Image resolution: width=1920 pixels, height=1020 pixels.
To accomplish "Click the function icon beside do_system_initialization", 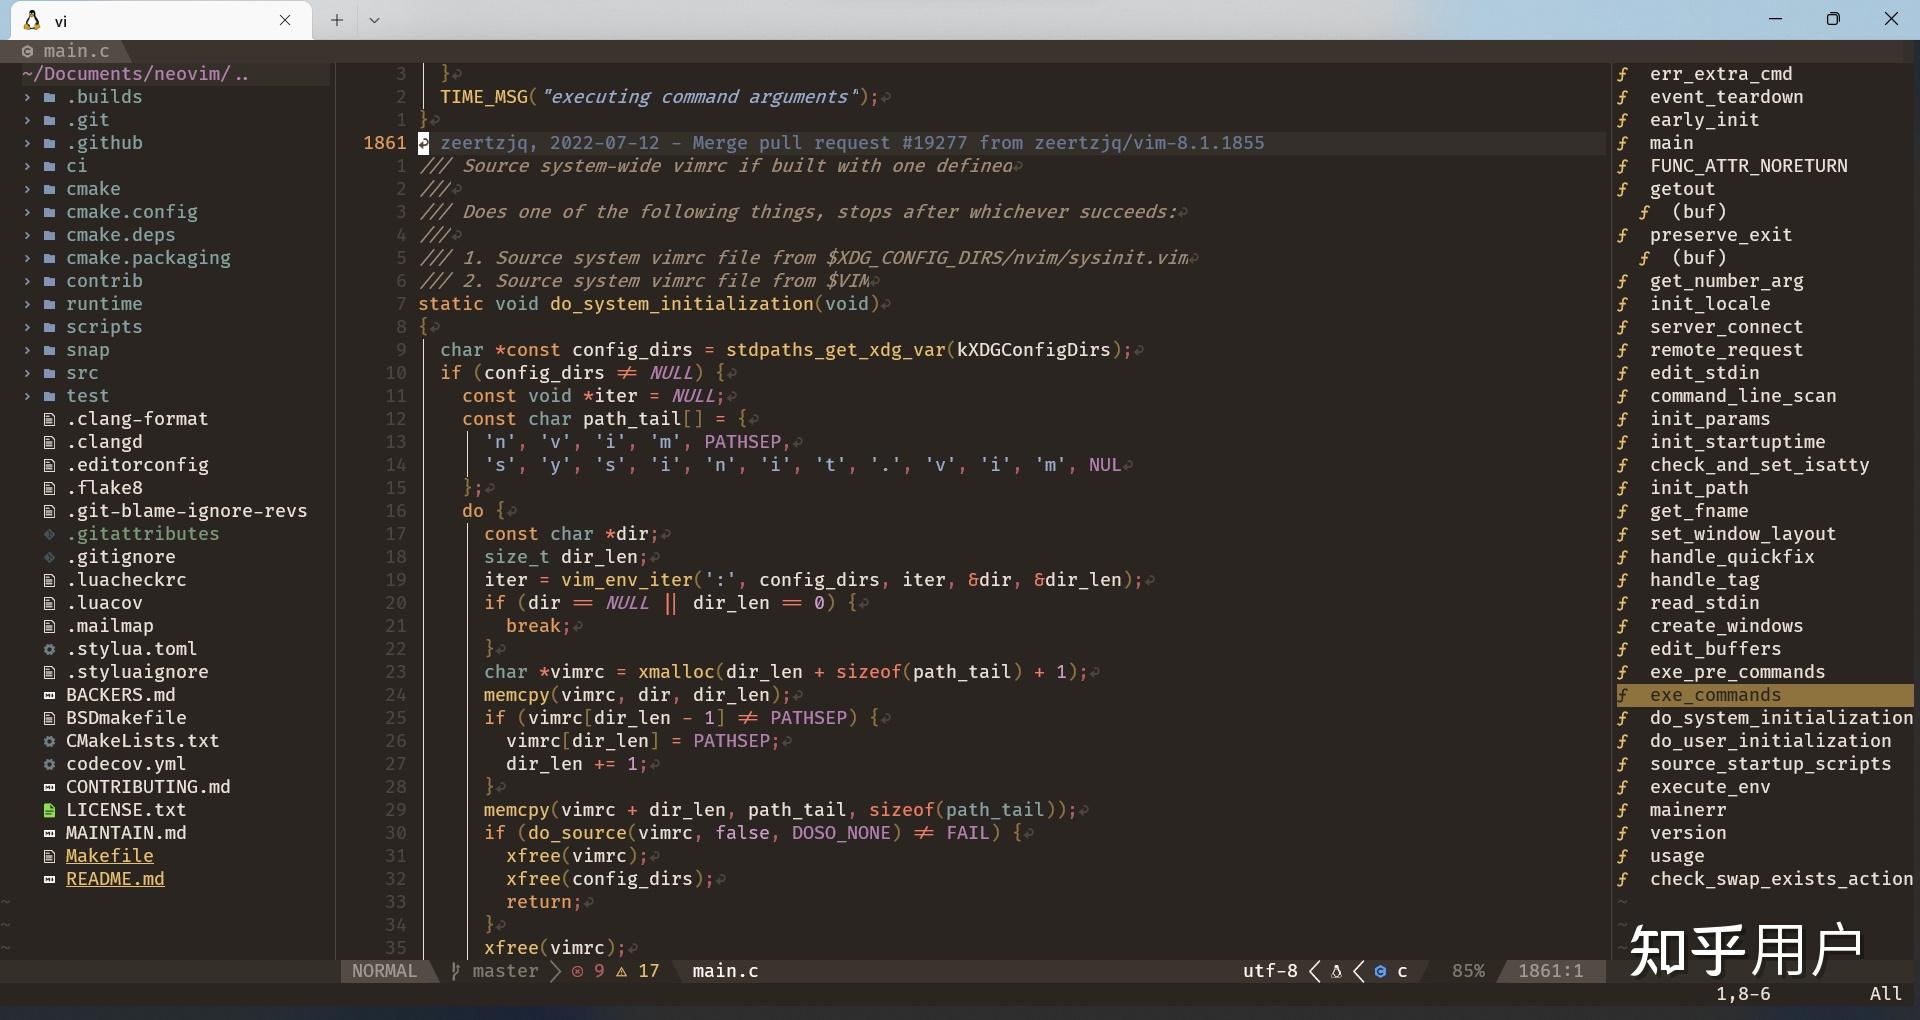I will (1625, 718).
